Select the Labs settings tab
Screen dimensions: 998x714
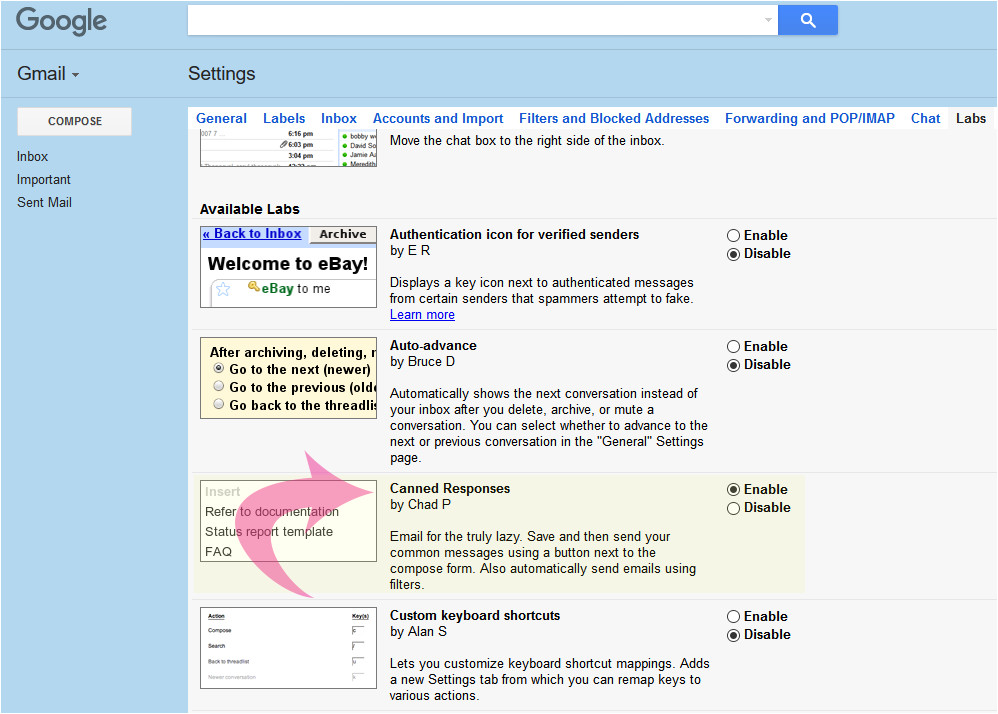point(971,118)
